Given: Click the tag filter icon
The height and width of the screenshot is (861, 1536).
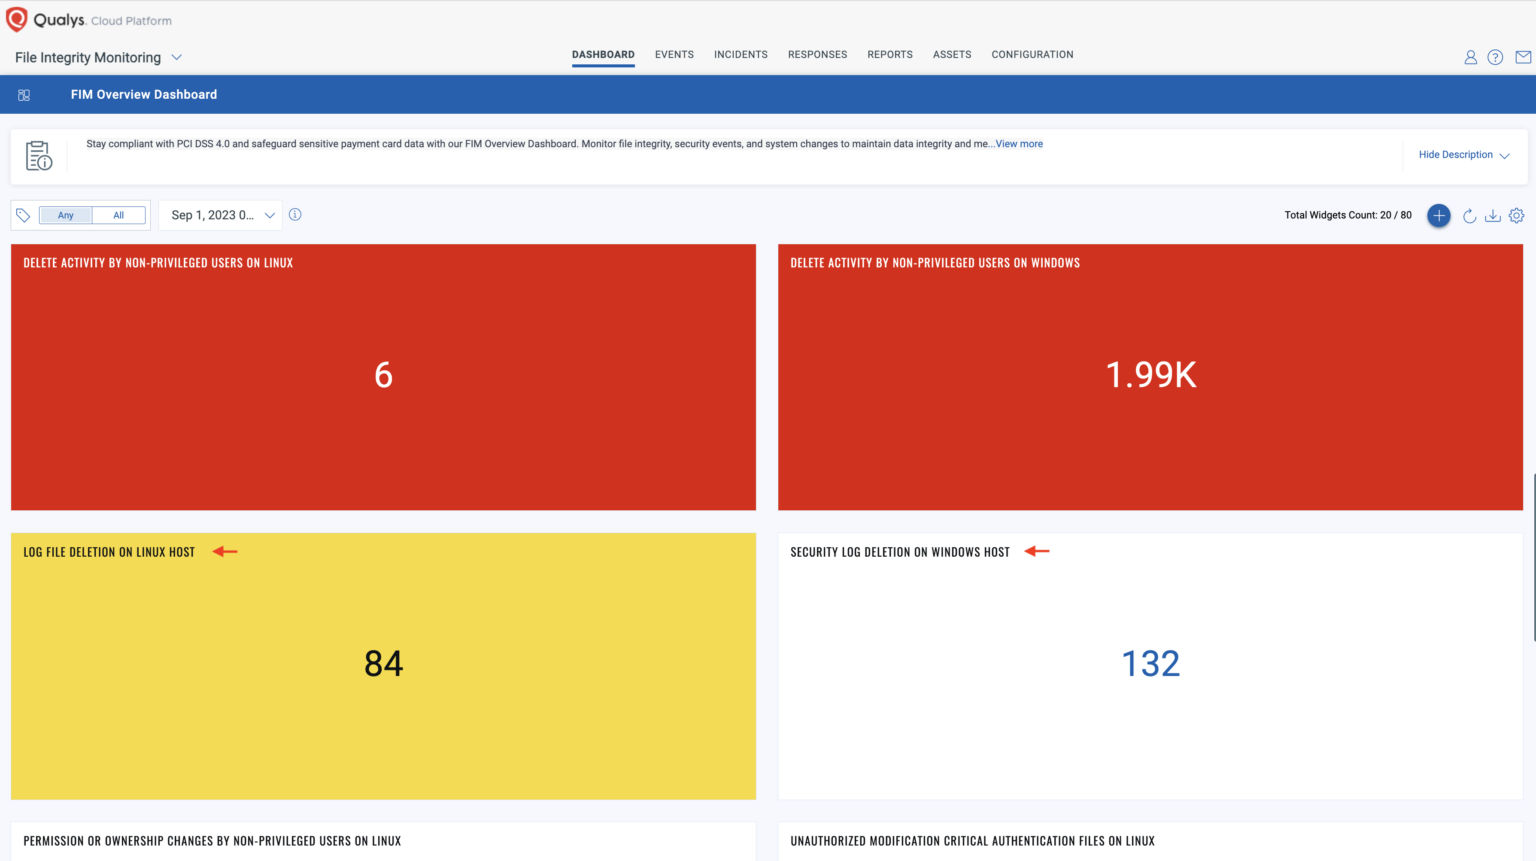Looking at the screenshot, I should point(22,214).
